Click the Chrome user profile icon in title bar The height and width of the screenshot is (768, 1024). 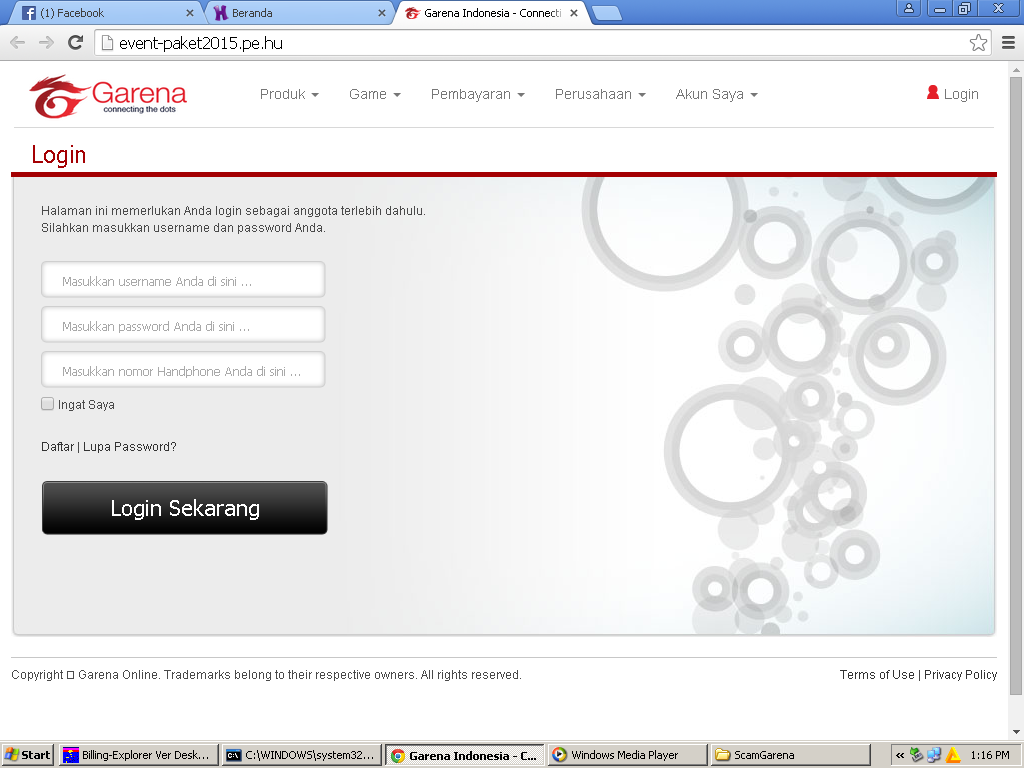pos(908,8)
